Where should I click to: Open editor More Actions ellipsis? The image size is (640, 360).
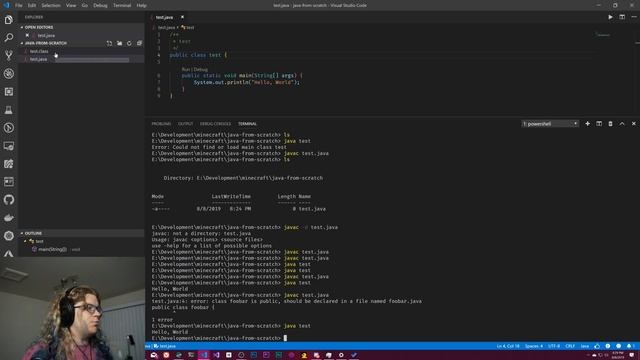point(634,17)
